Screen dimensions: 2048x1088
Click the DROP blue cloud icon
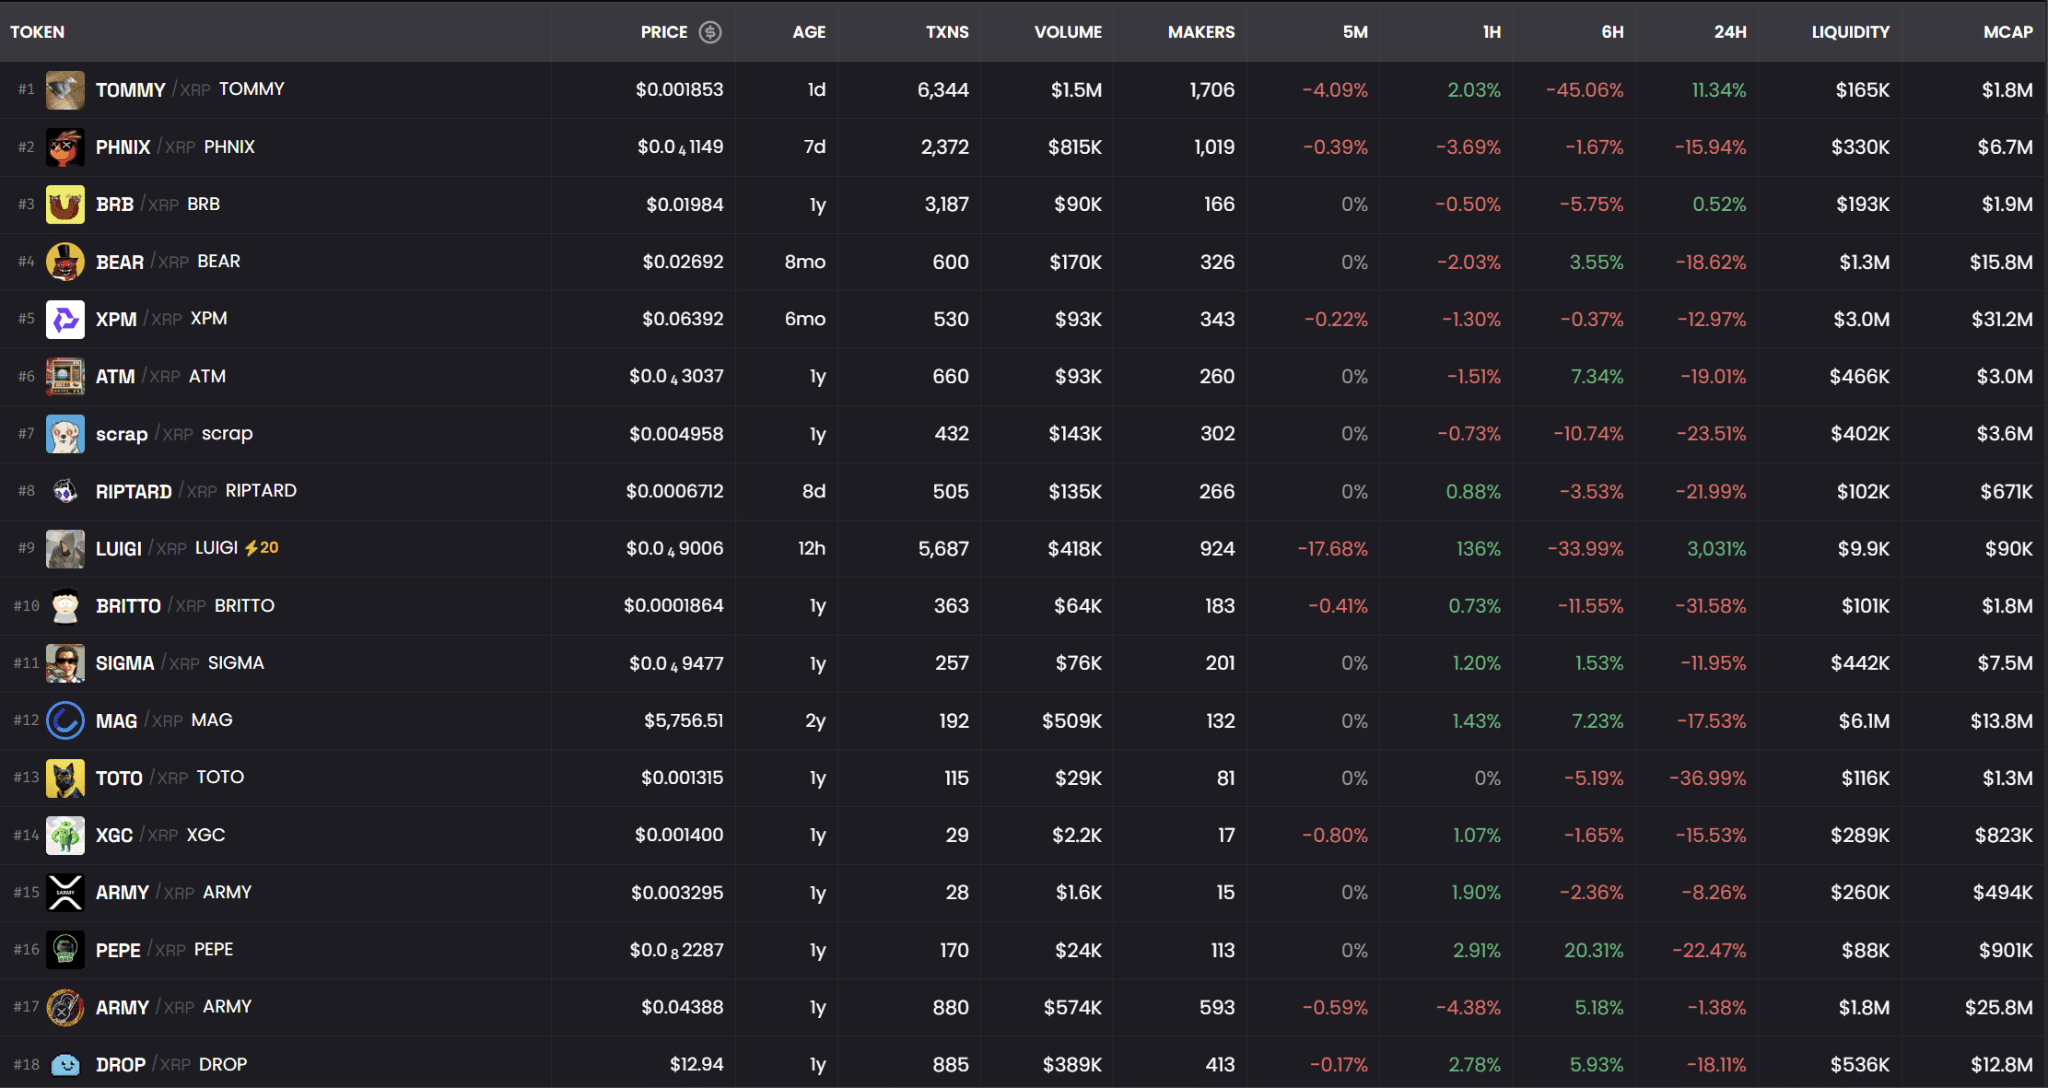[x=65, y=1064]
